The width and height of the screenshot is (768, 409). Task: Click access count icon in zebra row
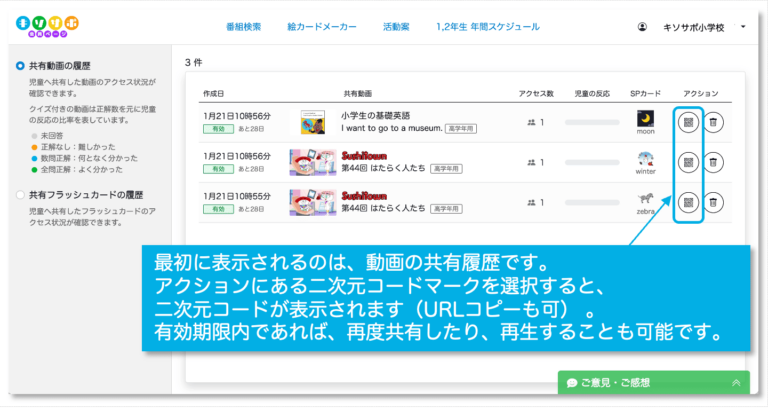tap(531, 202)
